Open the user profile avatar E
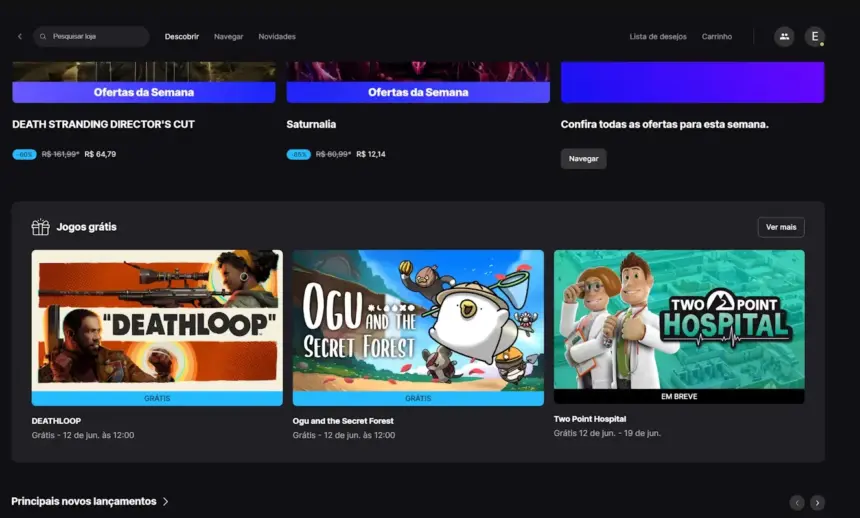 pos(814,36)
